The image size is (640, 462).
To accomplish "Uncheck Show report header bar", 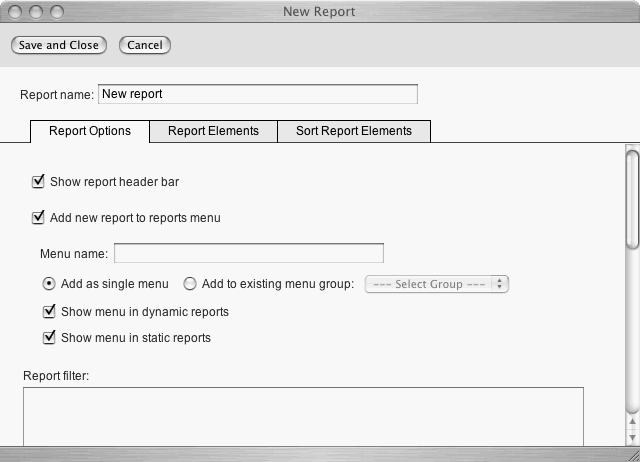I will coord(39,182).
